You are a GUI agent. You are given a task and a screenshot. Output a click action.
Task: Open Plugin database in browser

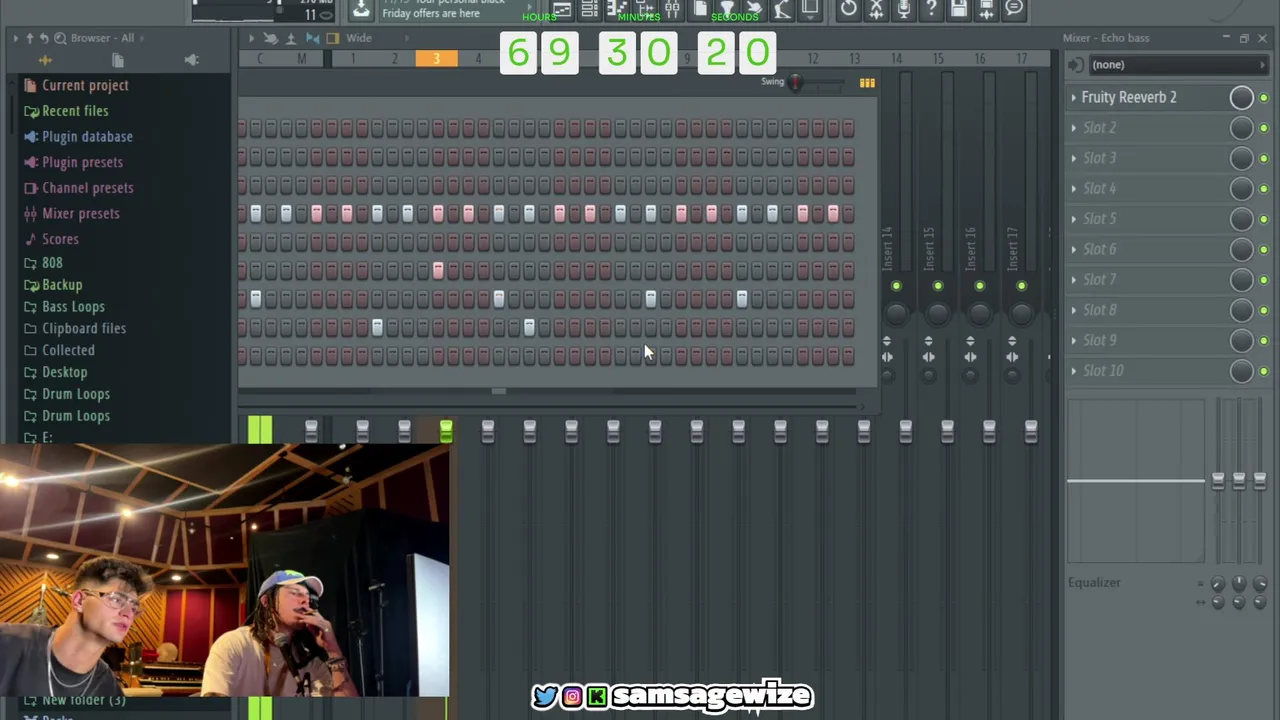coord(87,136)
